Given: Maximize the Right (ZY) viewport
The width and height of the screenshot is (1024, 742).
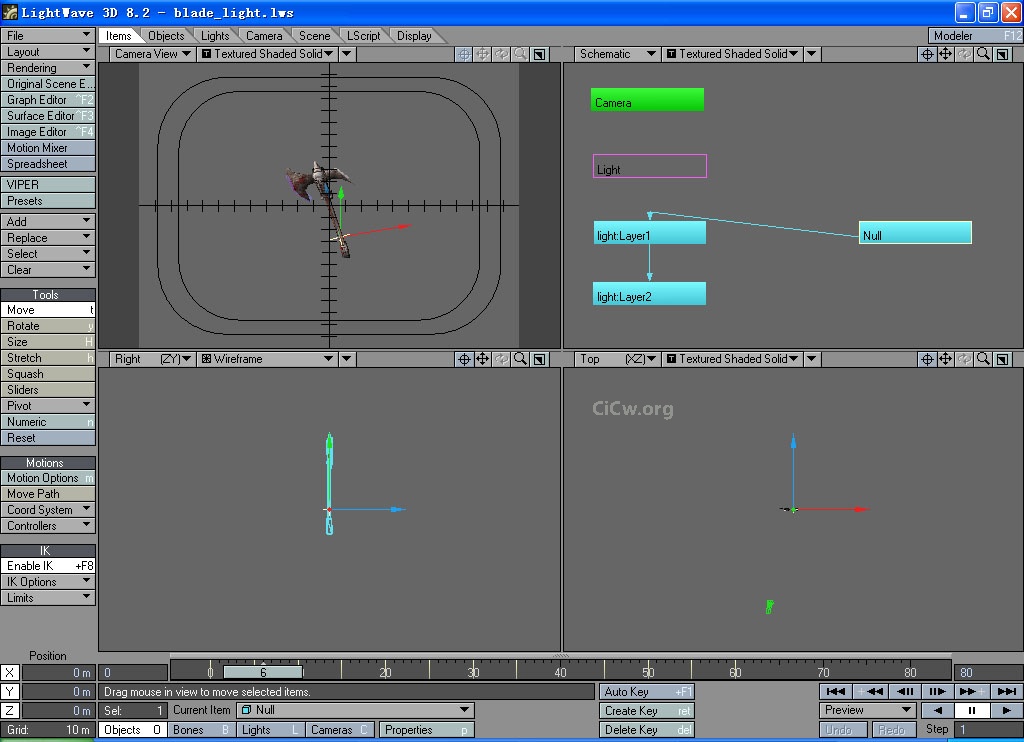Looking at the screenshot, I should click(539, 359).
